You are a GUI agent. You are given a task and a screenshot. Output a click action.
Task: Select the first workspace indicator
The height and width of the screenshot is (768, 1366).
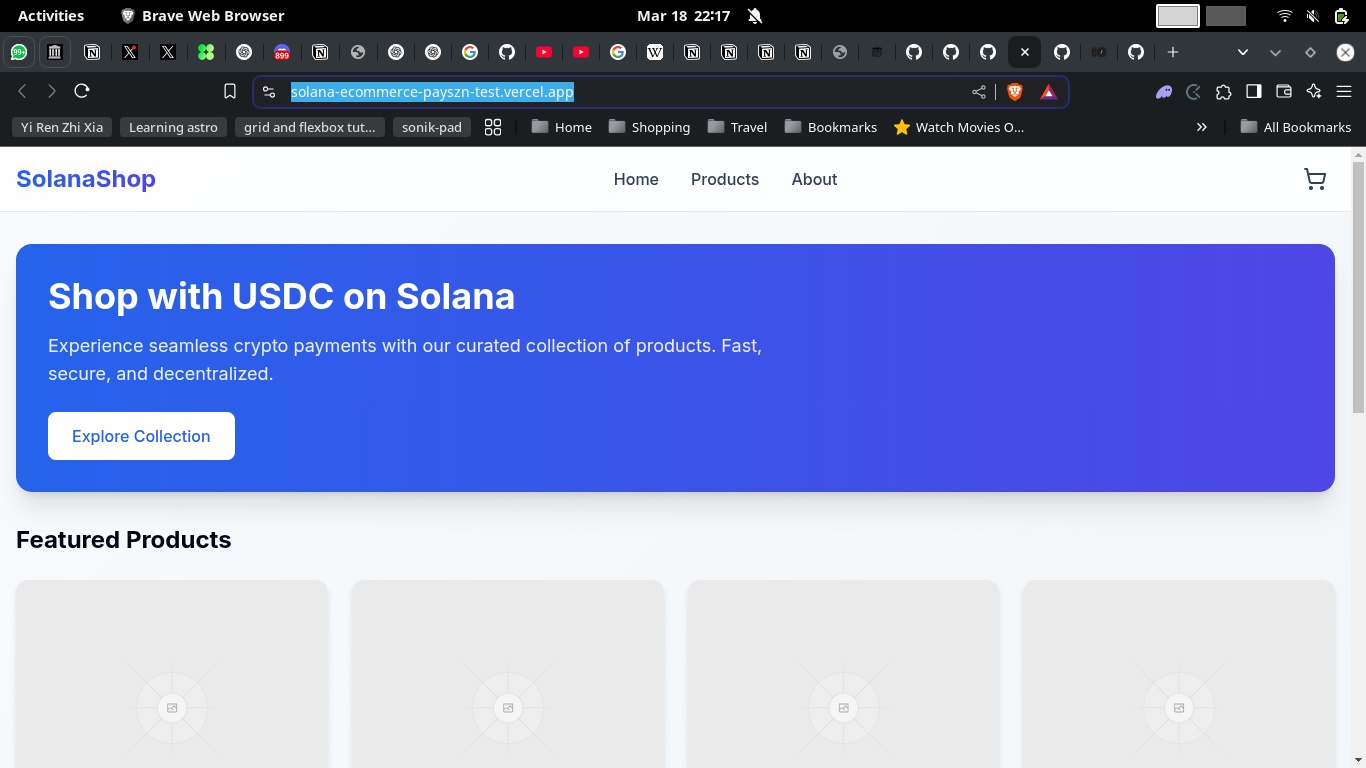pos(1178,16)
